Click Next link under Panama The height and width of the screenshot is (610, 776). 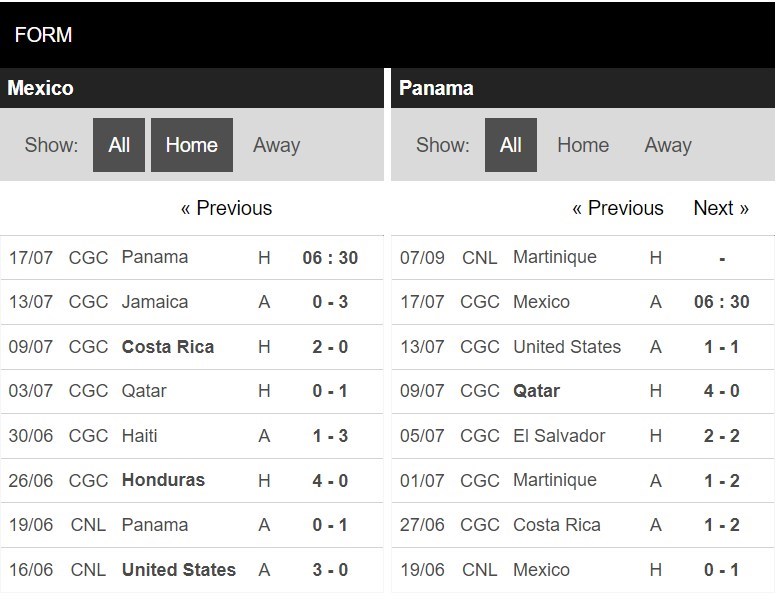(x=721, y=208)
